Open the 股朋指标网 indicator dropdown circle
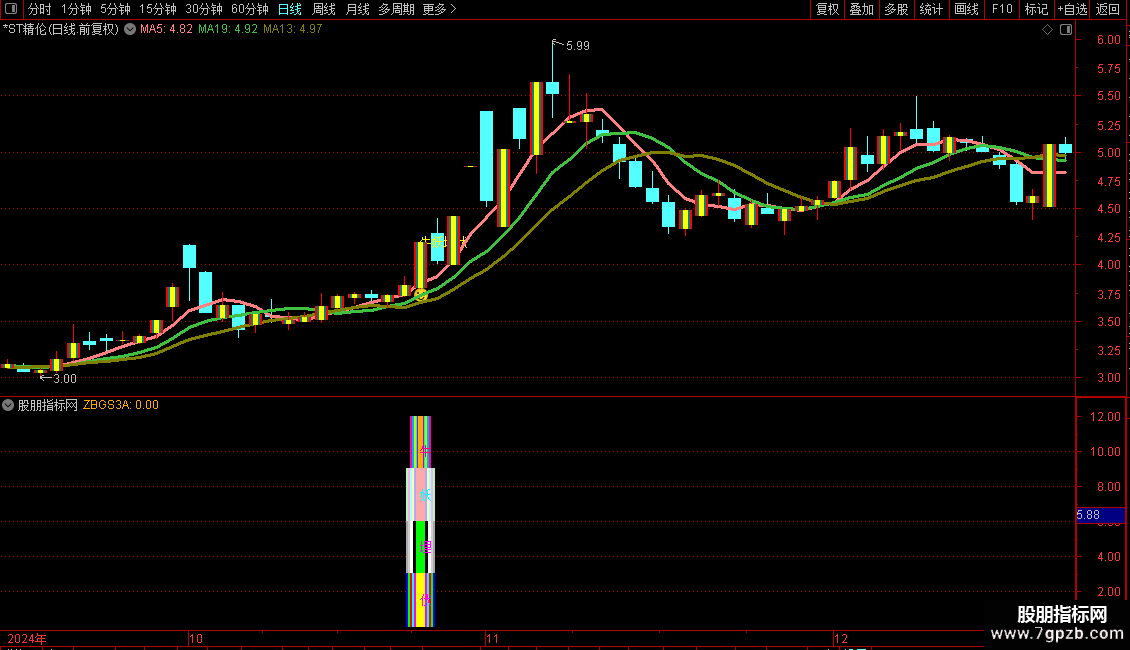 (x=8, y=405)
